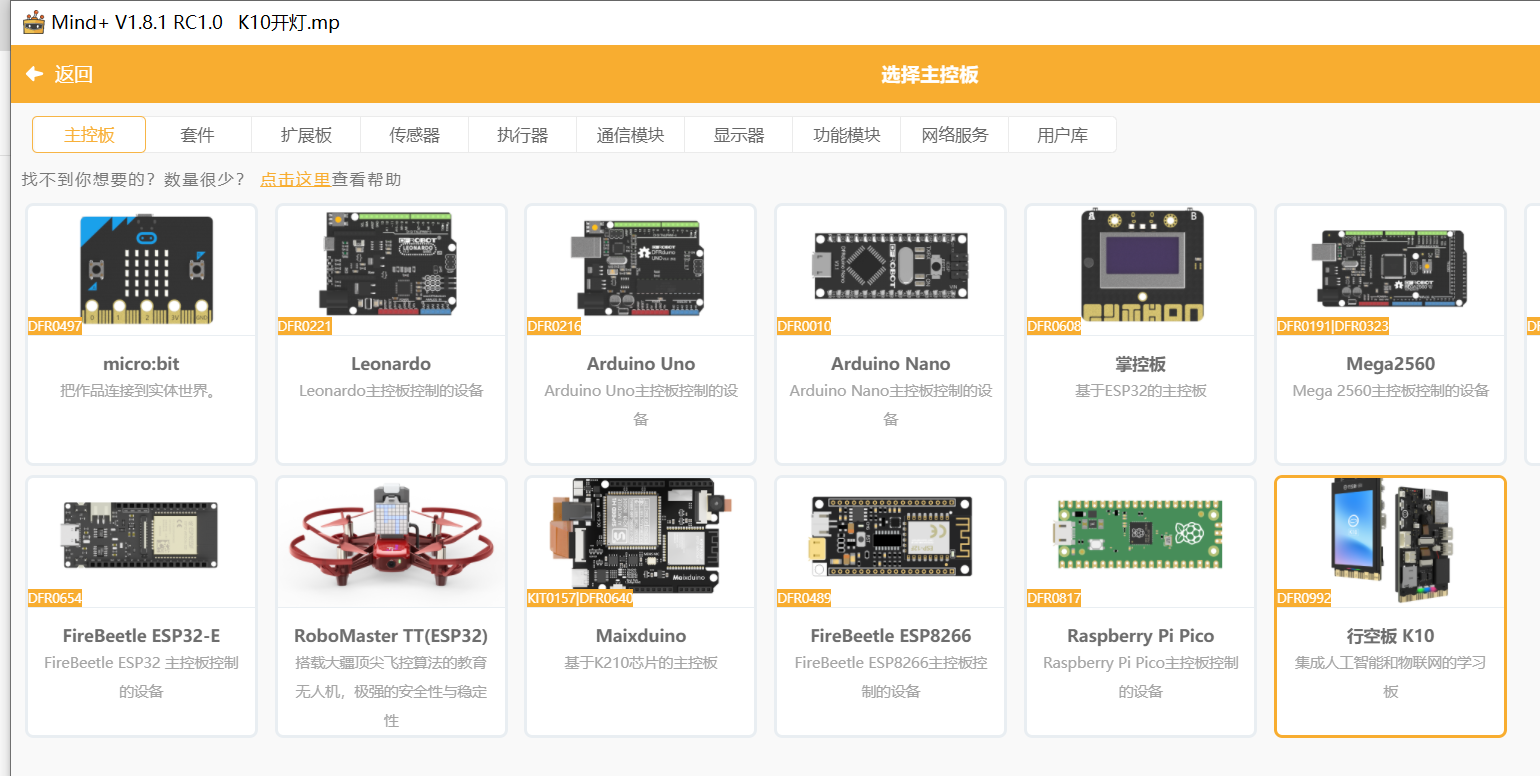The height and width of the screenshot is (776, 1540).
Task: Click the DFR0817 product tag
Action: [1054, 598]
